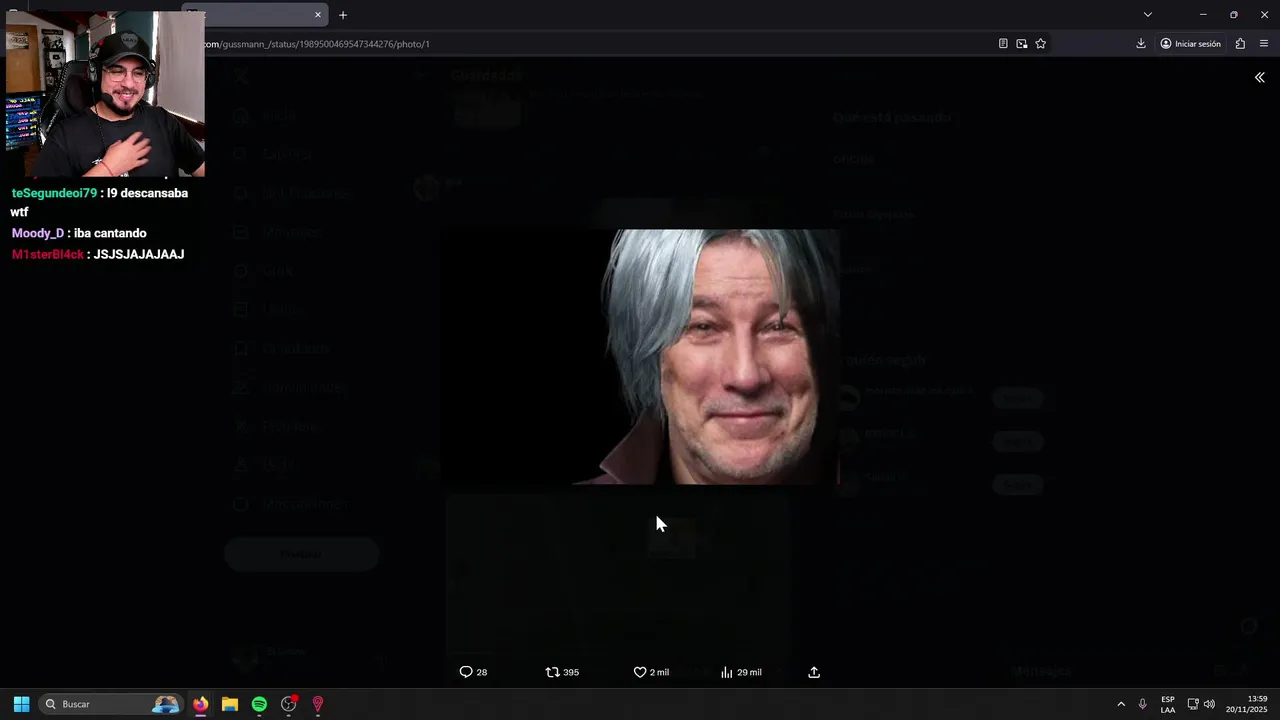Repost using the retweet icon showing 395
The image size is (1280, 720).
[562, 672]
